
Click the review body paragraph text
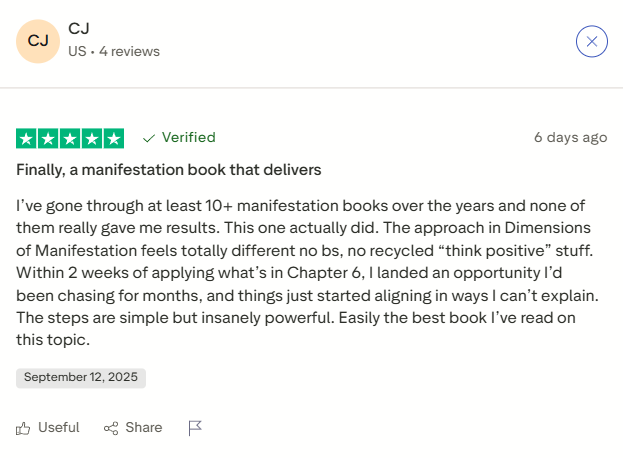[310, 272]
